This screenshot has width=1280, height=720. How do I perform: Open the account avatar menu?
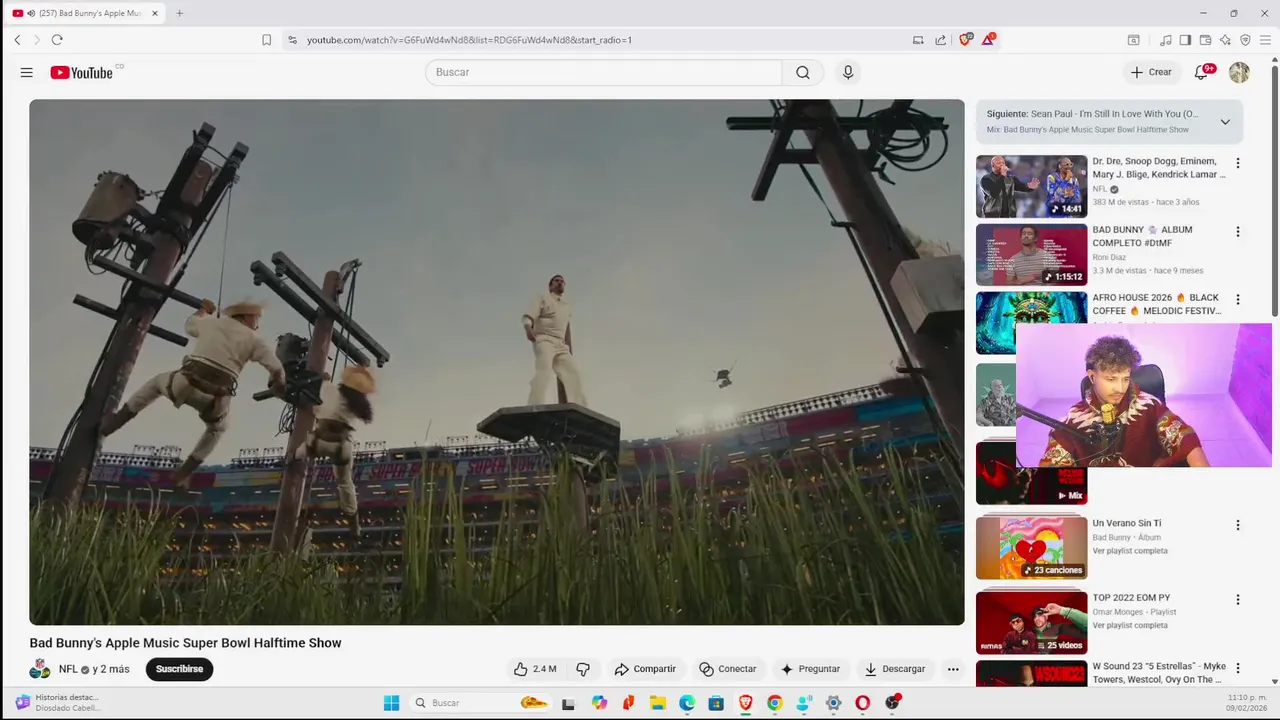(x=1239, y=72)
